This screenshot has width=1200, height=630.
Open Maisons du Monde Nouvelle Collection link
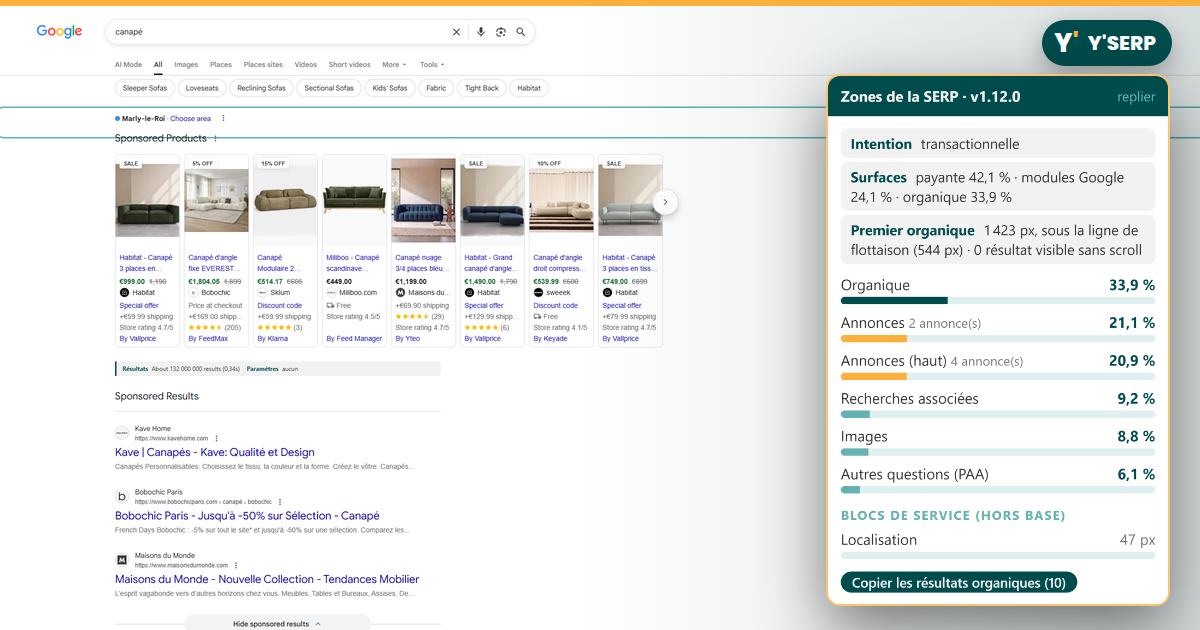pos(267,579)
